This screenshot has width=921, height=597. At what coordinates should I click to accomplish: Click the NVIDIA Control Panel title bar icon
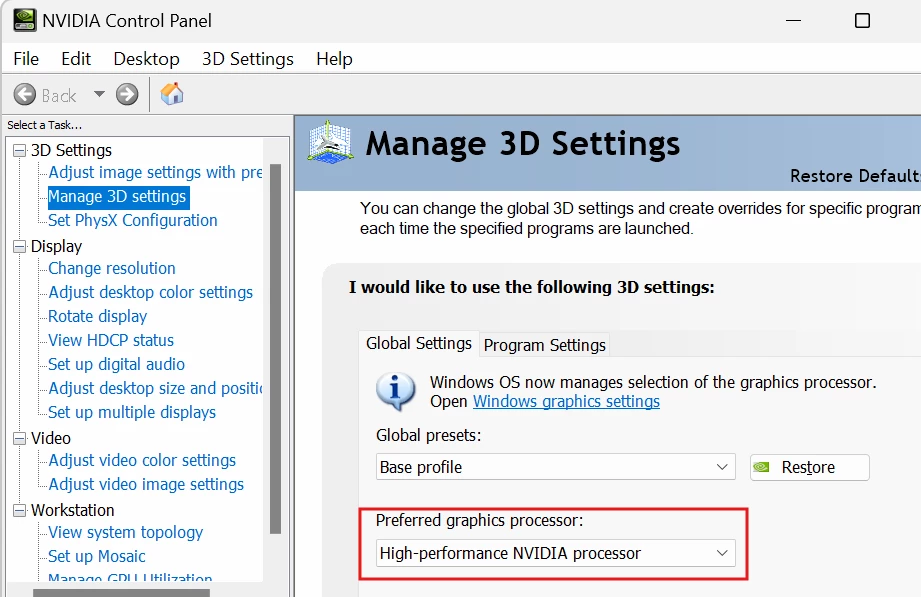click(x=25, y=20)
